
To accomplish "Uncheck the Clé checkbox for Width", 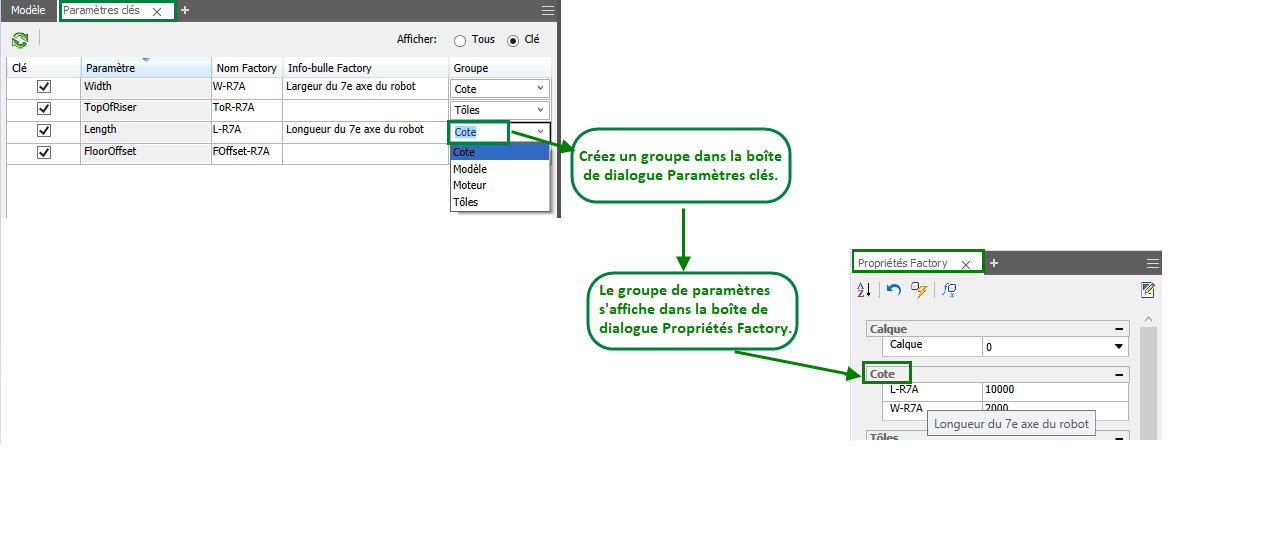I will click(x=44, y=88).
